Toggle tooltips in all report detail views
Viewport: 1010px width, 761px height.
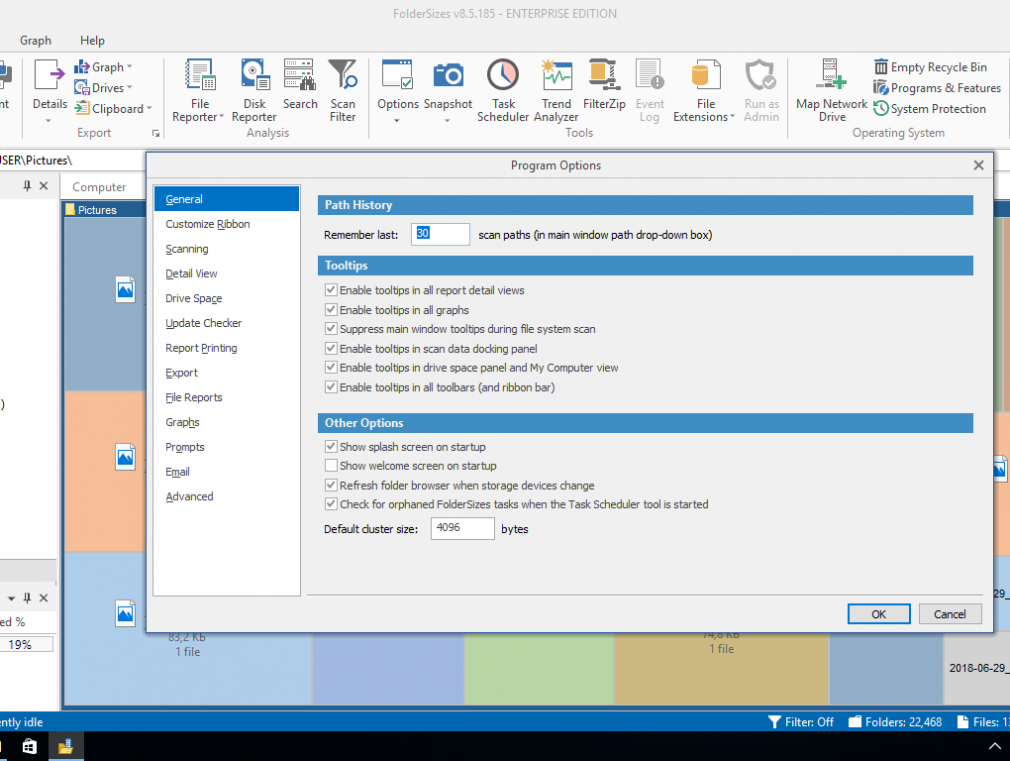pyautogui.click(x=331, y=290)
